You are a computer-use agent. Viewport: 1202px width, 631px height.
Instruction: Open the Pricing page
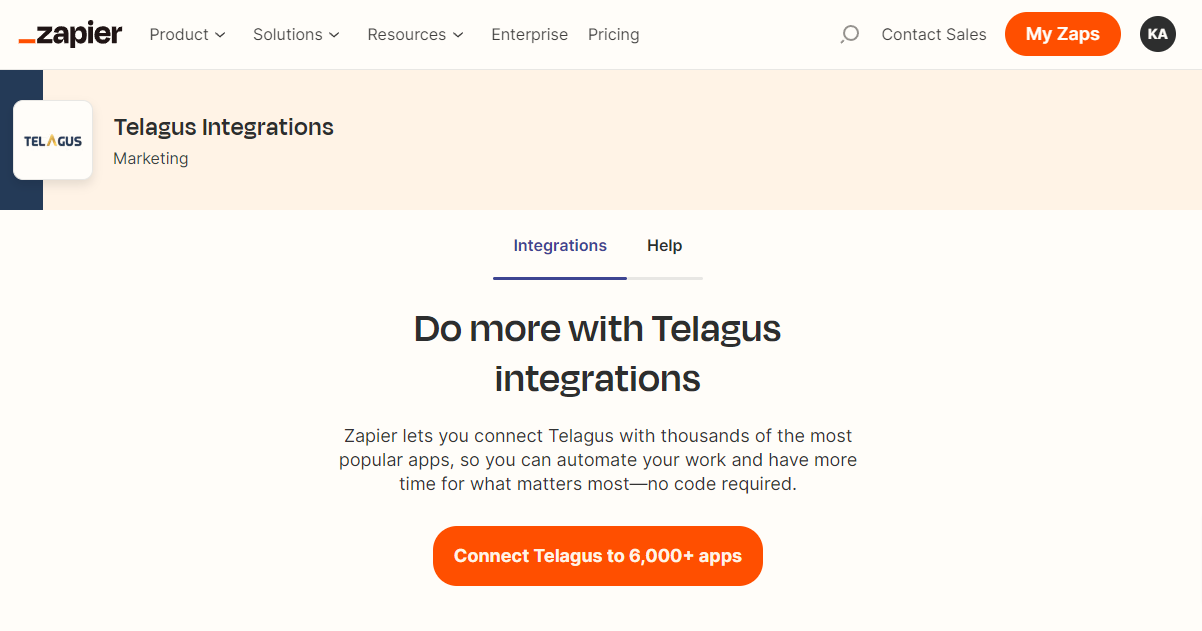(x=613, y=34)
